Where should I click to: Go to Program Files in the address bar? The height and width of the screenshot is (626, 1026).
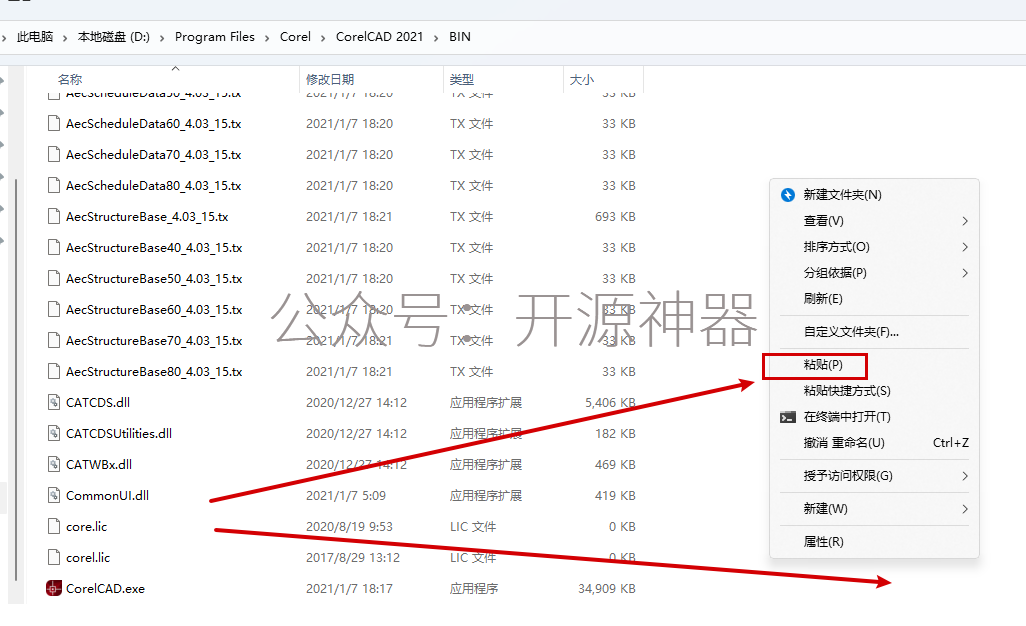point(215,37)
